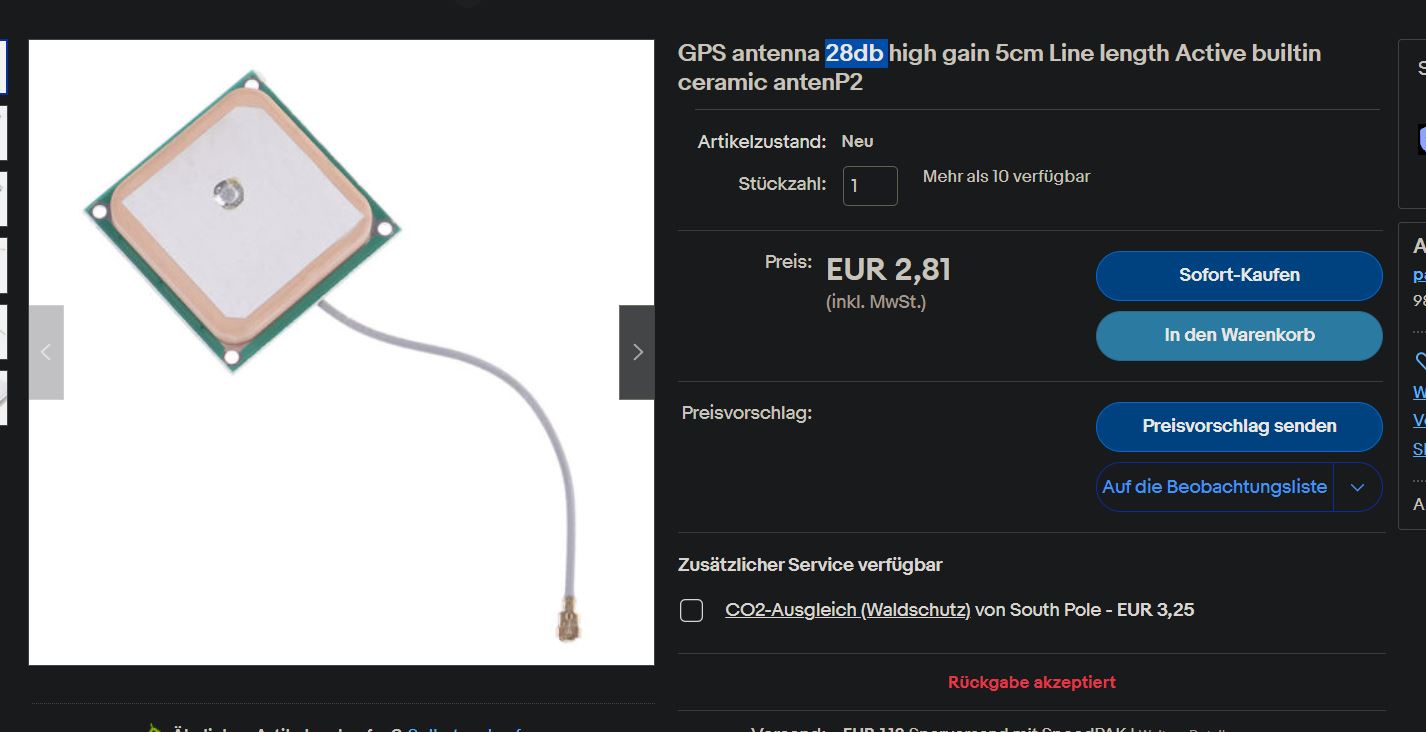
Task: Add to Auf die Beobachtungsliste
Action: [x=1214, y=487]
